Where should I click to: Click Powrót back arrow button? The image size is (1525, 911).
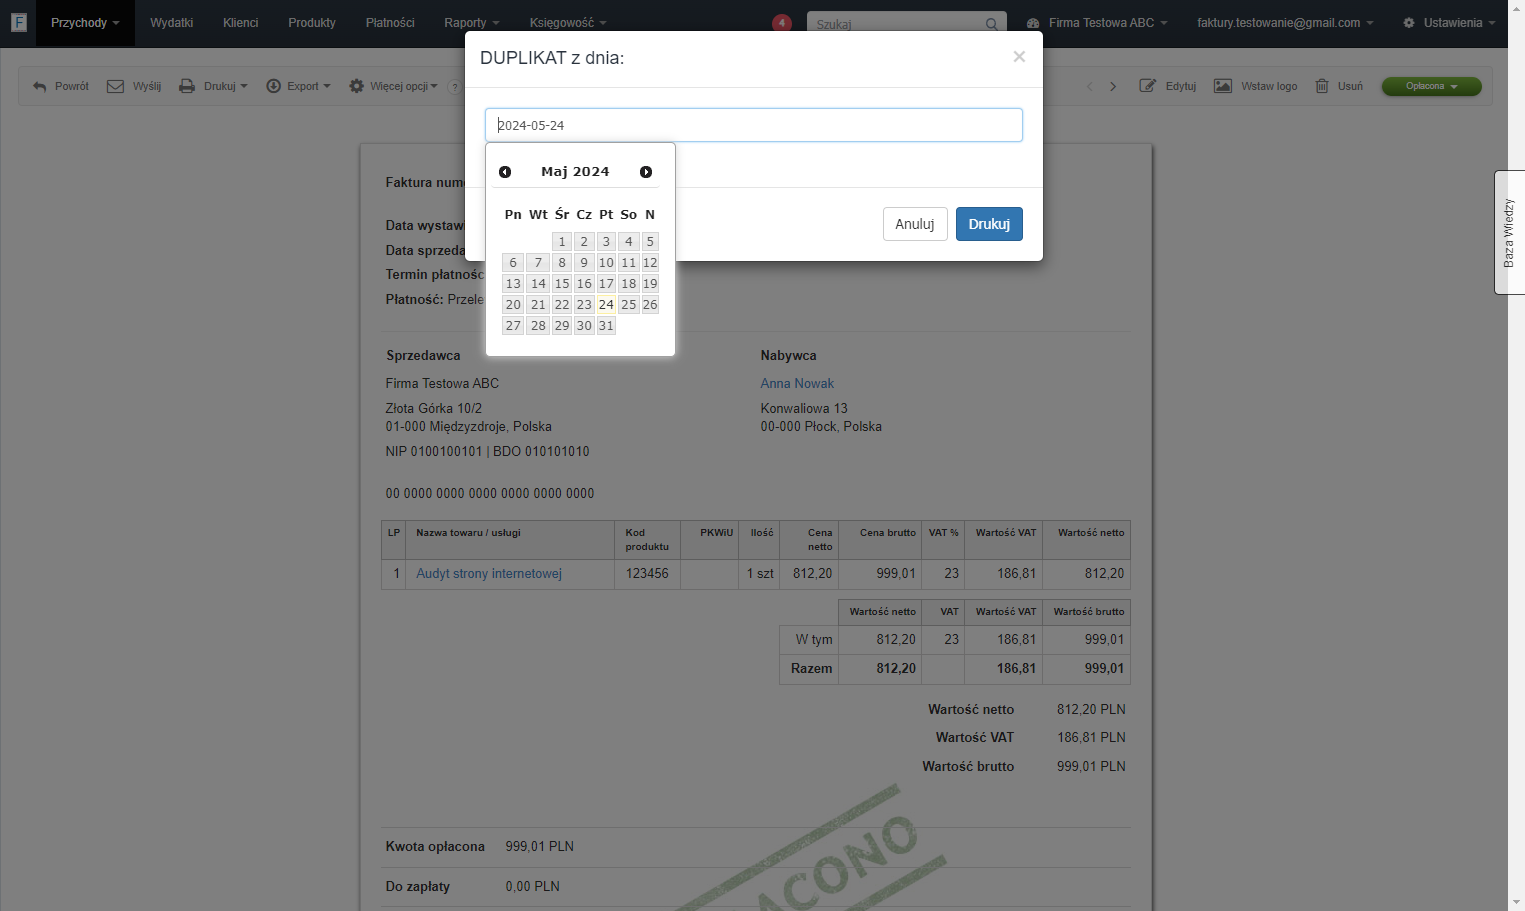tap(61, 86)
